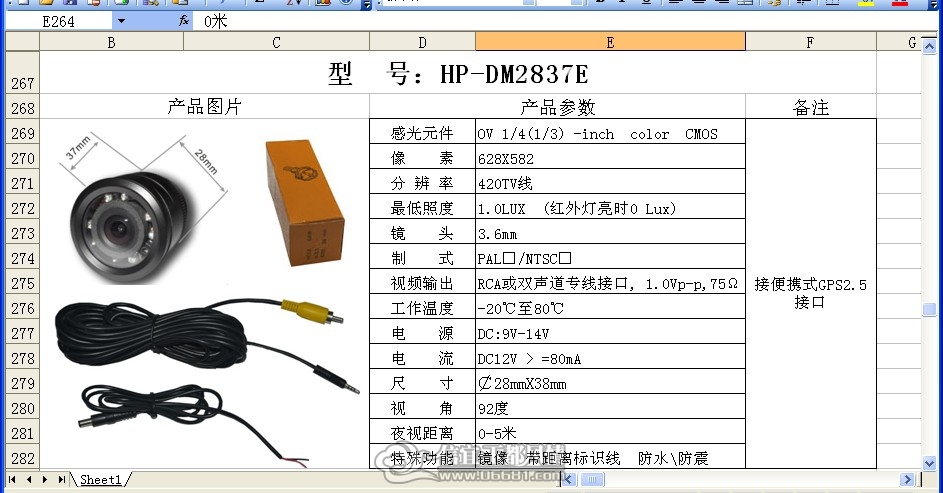Click the PAL□/NTSC□ format cell
Screen dimensions: 943x493
[610, 257]
